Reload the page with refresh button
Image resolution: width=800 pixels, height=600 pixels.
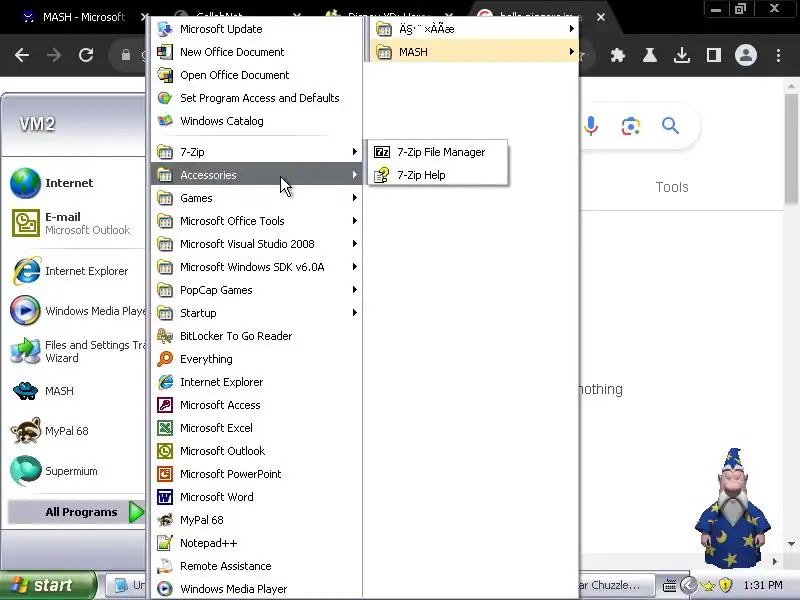pos(86,55)
